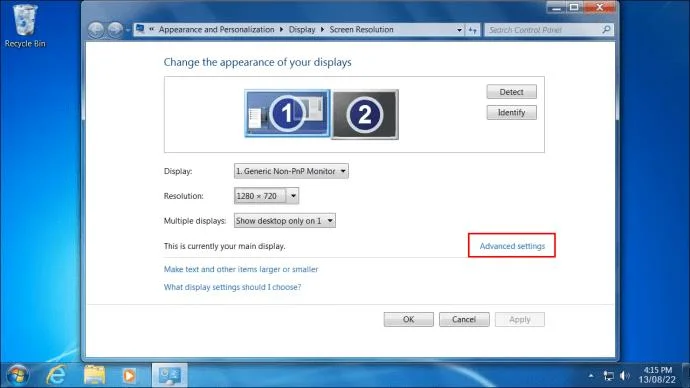
Task: Expand recent pages dropdown beside Forward
Action: pos(128,30)
